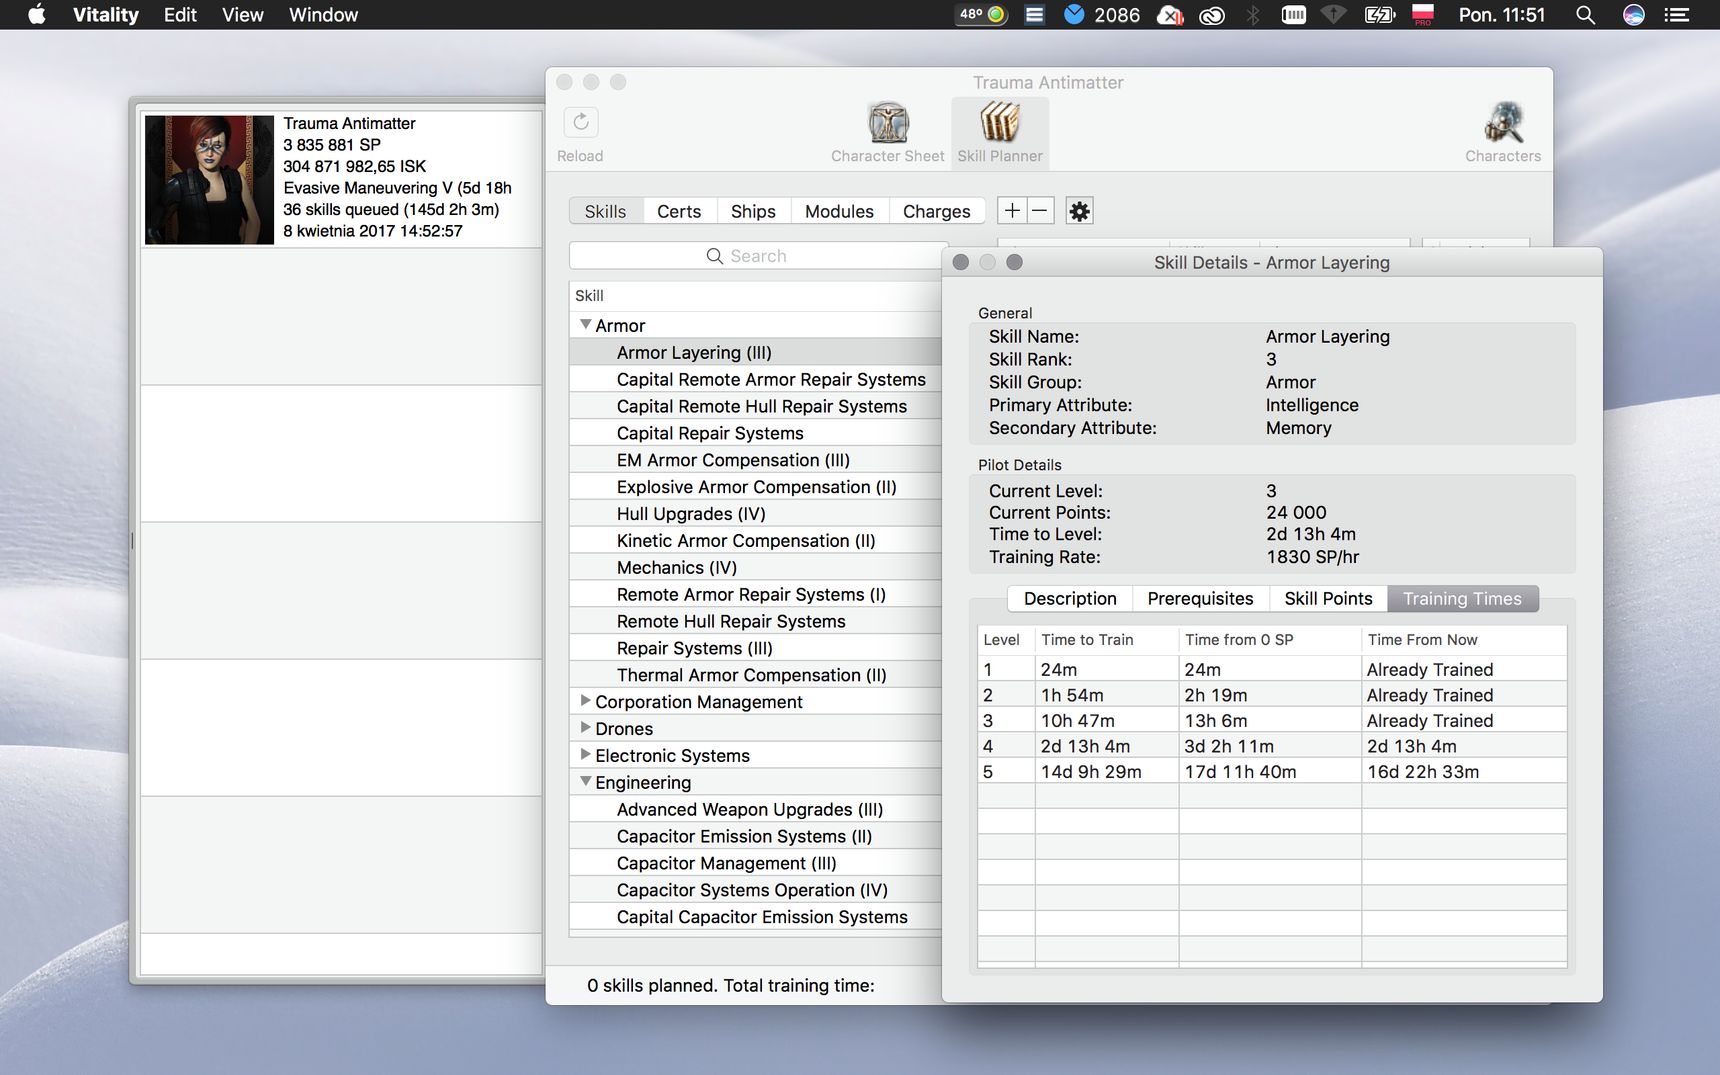Select Hull Upgrades (IV) skill
This screenshot has width=1720, height=1075.
[x=755, y=514]
